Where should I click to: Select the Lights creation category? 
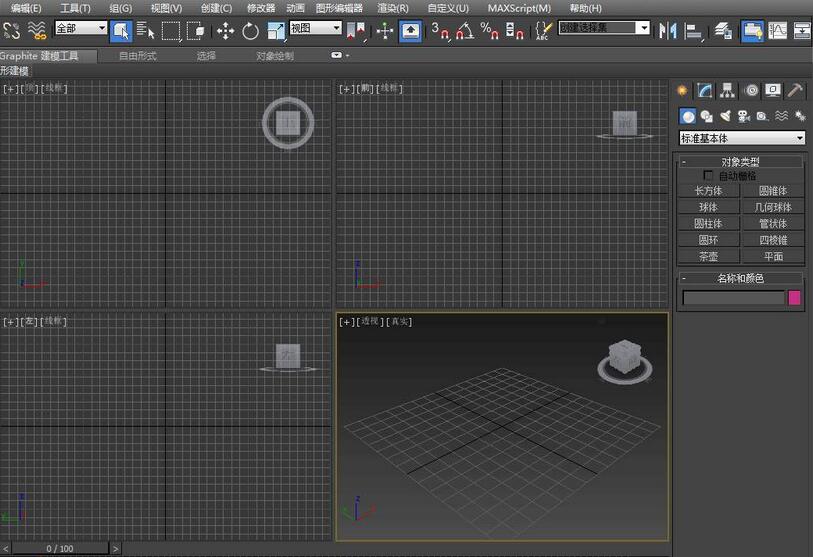click(x=725, y=116)
